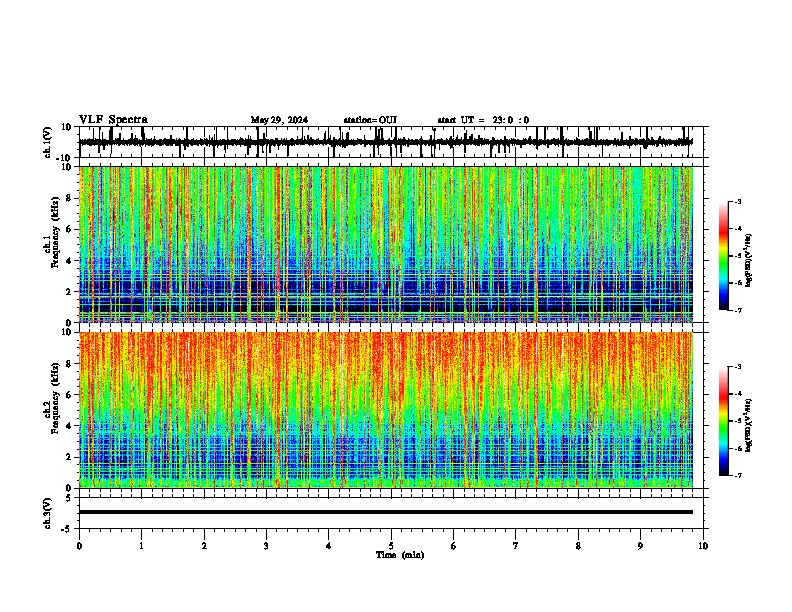Click the 'ch.1(V)' waveform axis label
The height and width of the screenshot is (612, 792).
point(48,142)
